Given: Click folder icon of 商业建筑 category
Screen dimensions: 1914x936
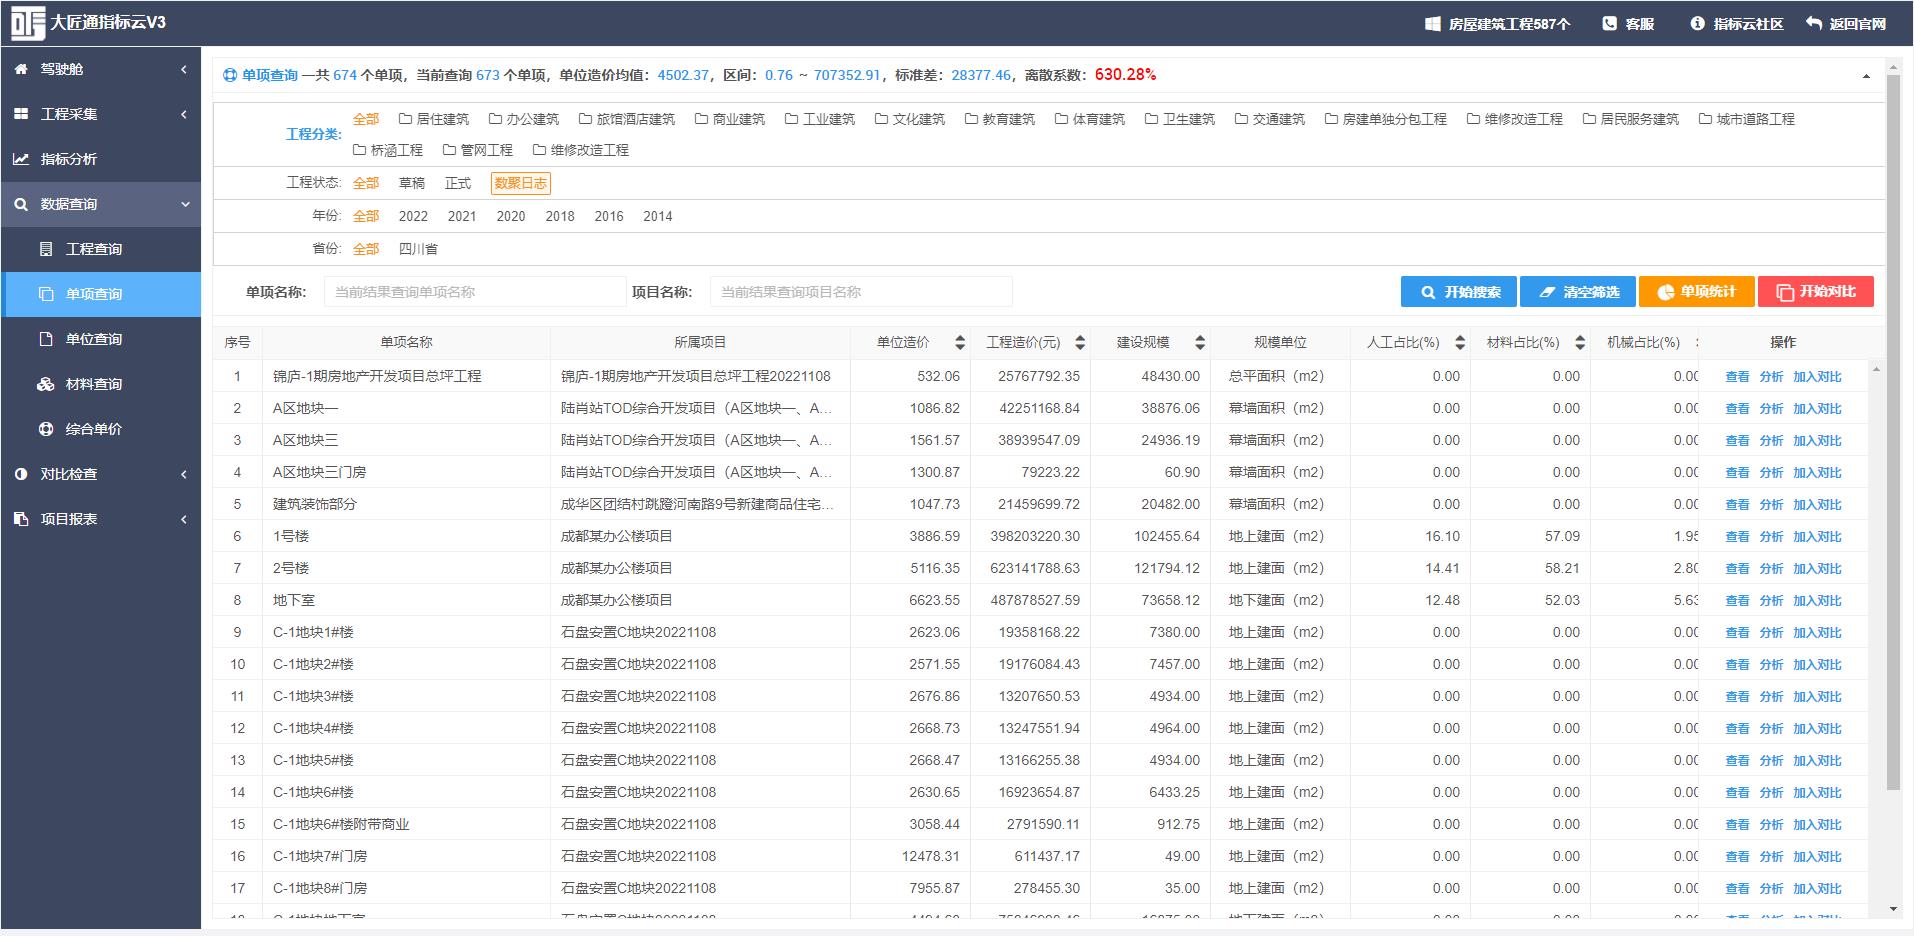Looking at the screenshot, I should click(x=701, y=119).
